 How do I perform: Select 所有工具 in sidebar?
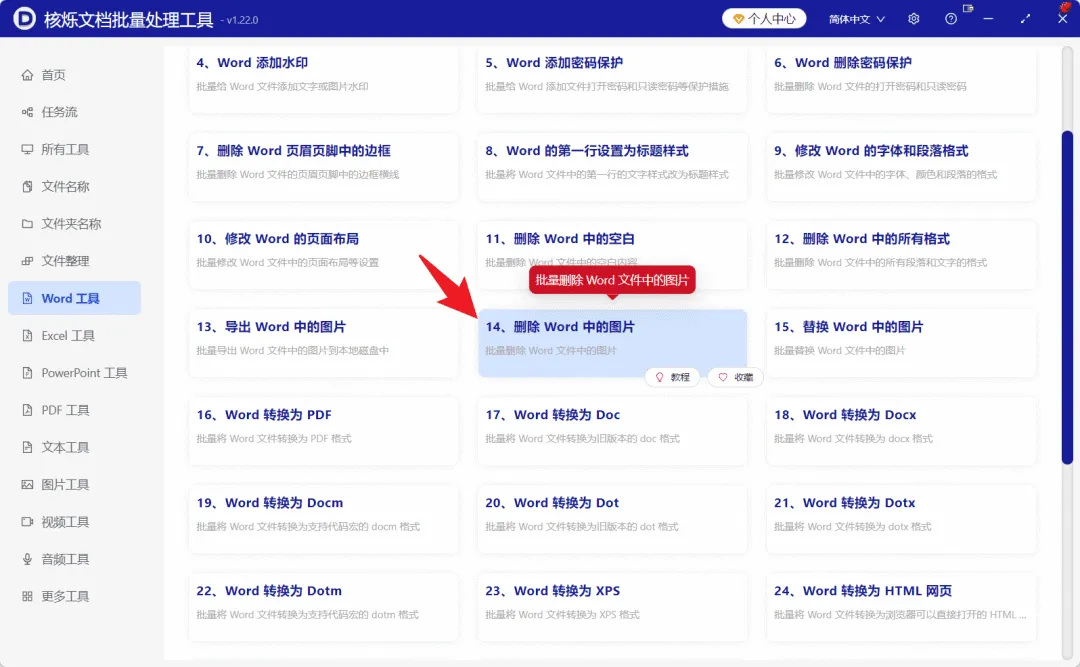pyautogui.click(x=74, y=150)
